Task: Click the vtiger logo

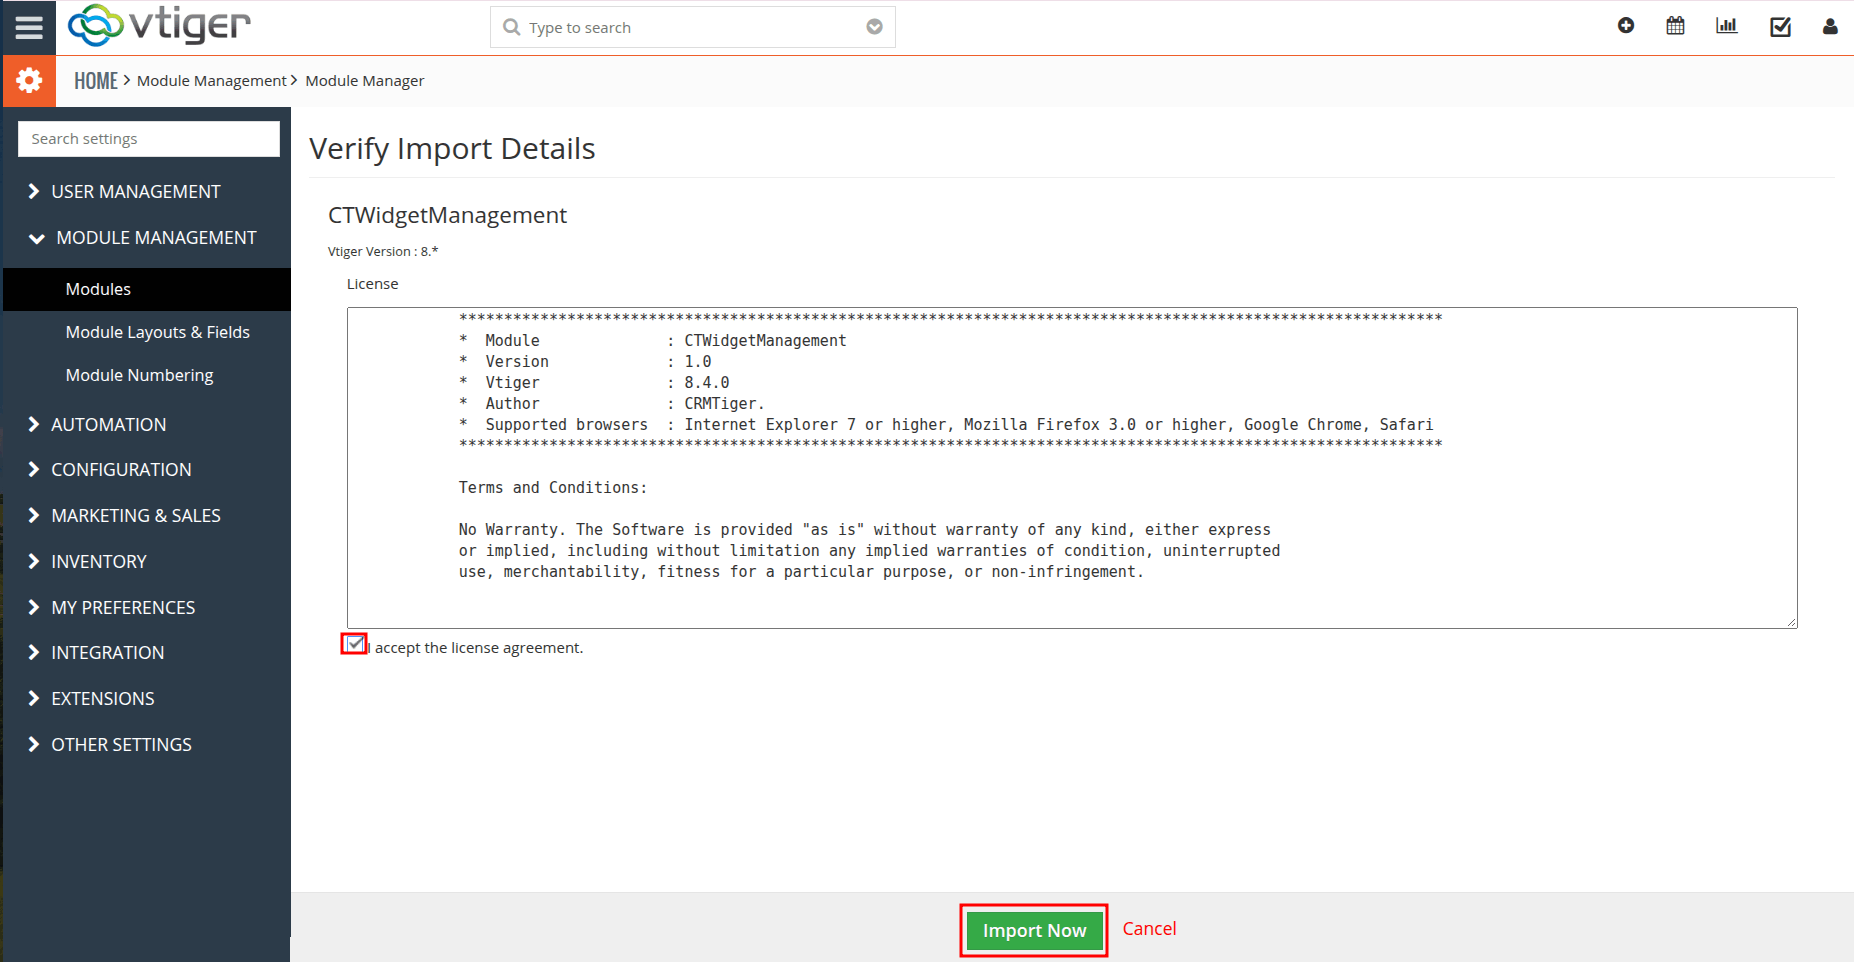Action: point(159,25)
